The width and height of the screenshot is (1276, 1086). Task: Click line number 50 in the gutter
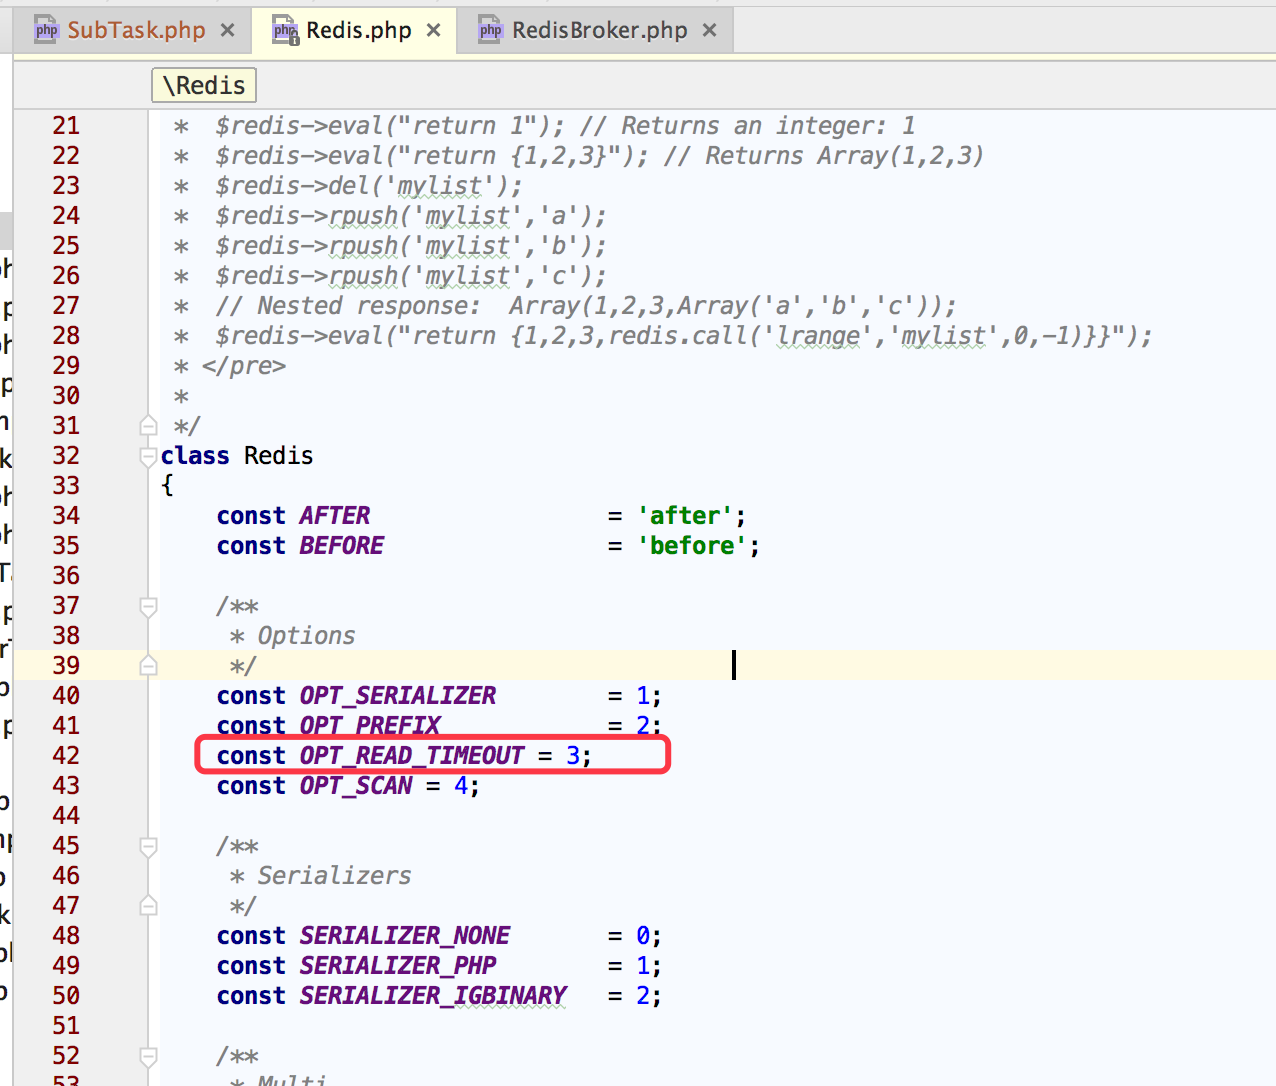pos(66,996)
